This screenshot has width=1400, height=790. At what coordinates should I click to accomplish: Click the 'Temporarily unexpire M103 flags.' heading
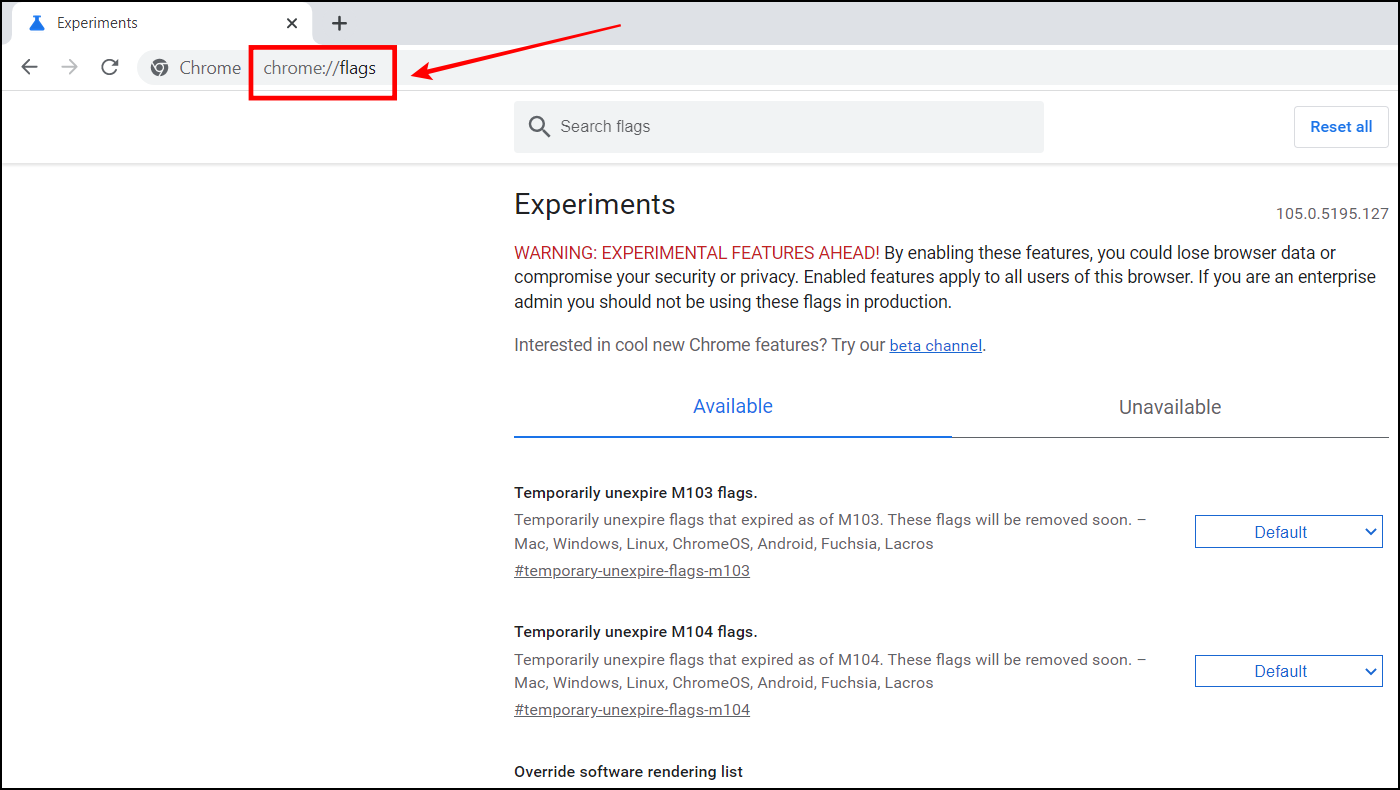pos(636,493)
